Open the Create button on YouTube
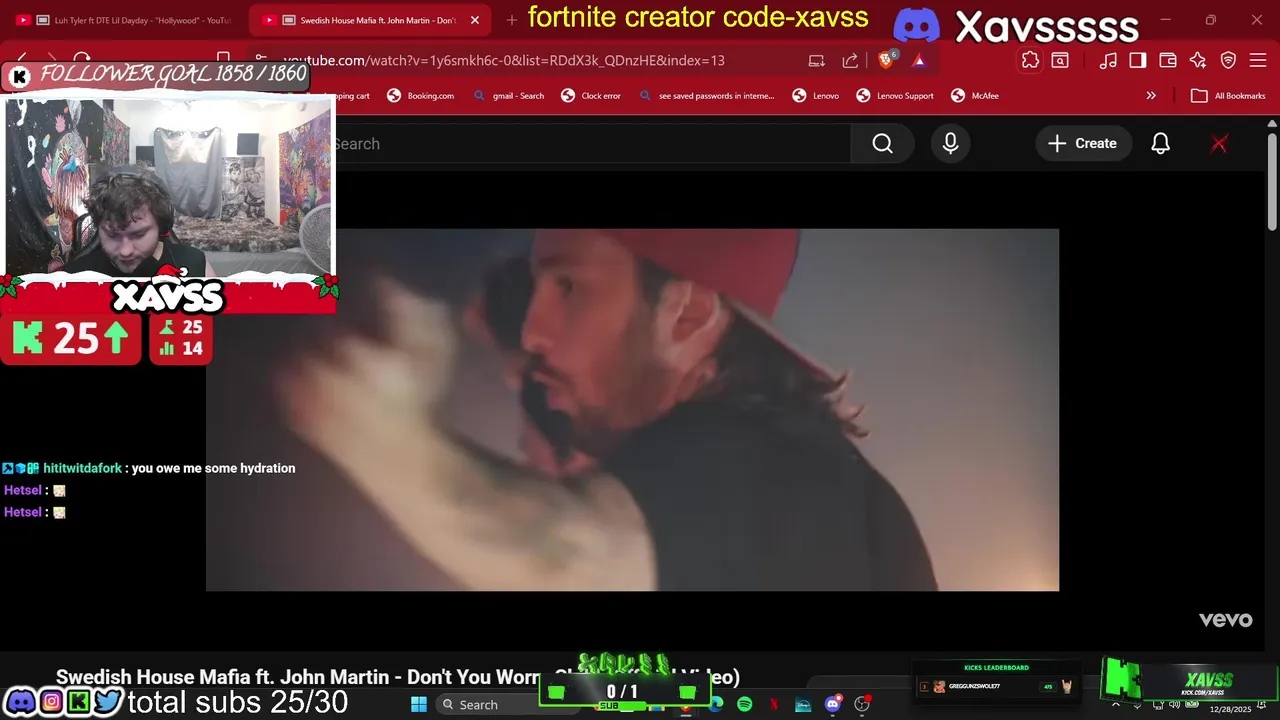 [x=1083, y=144]
